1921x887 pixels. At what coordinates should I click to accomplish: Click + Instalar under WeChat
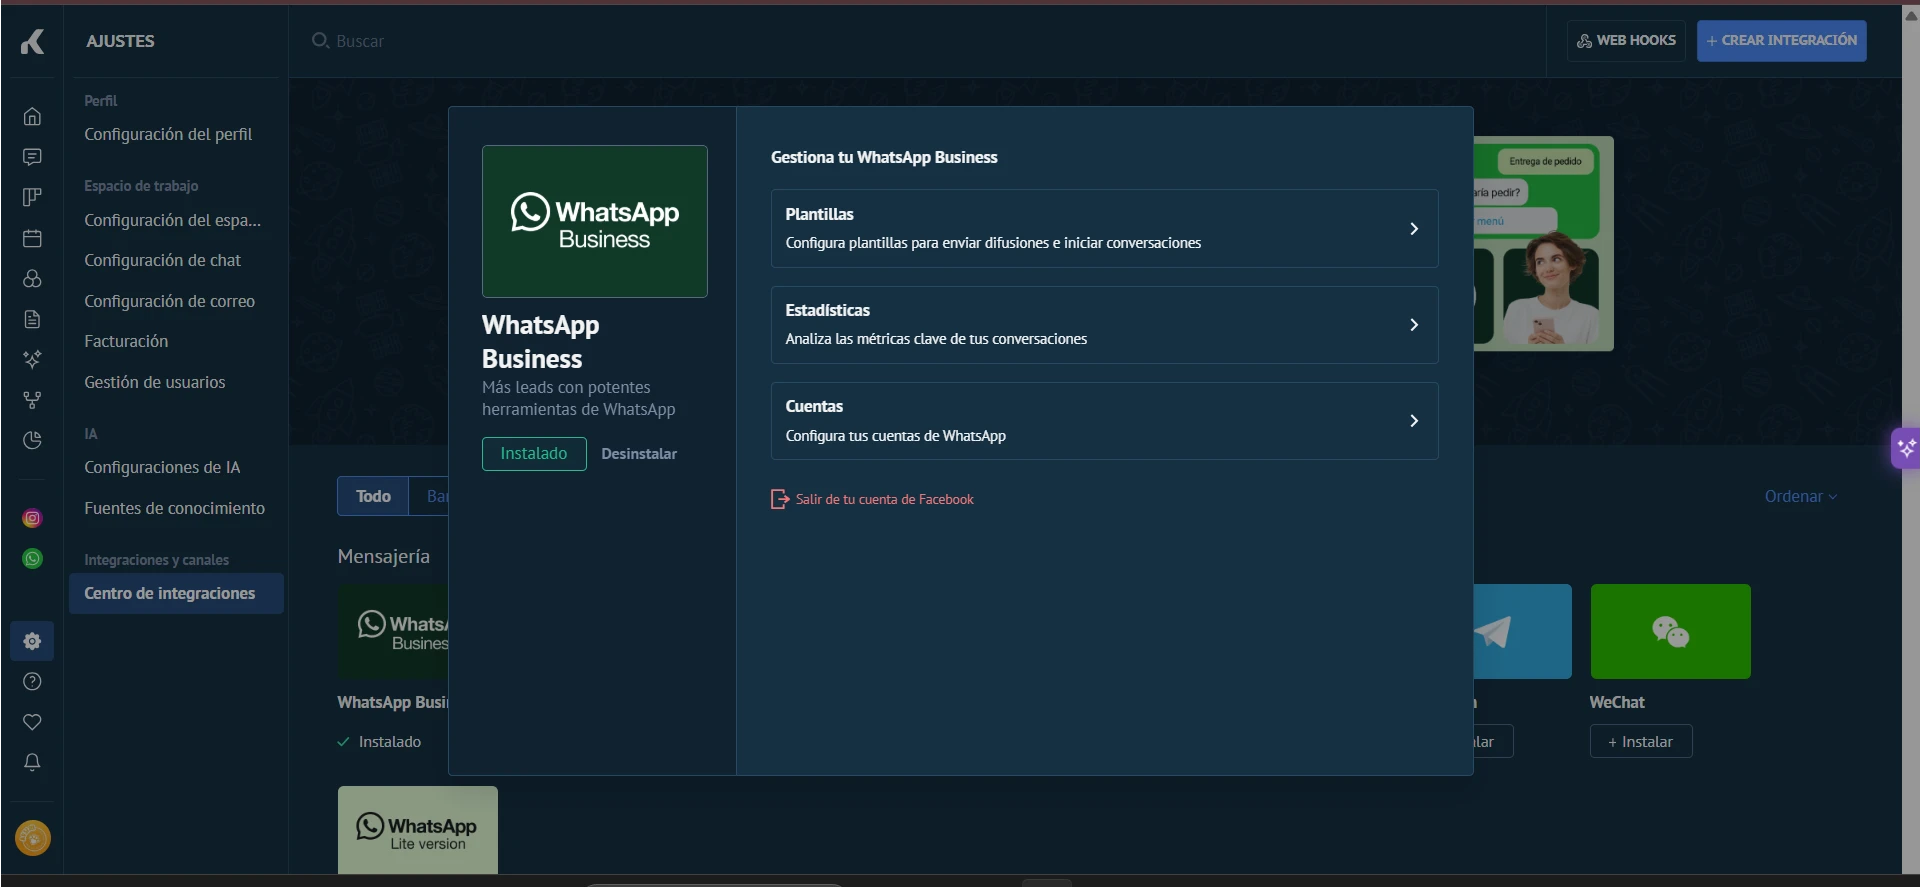click(x=1641, y=741)
